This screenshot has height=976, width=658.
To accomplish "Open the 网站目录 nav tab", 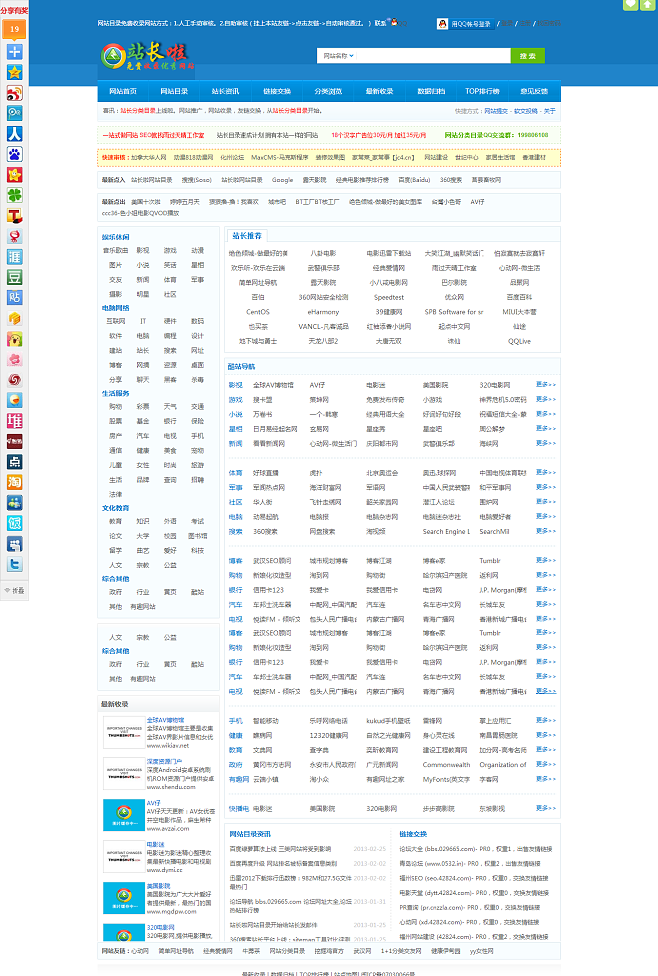I will pyautogui.click(x=174, y=92).
